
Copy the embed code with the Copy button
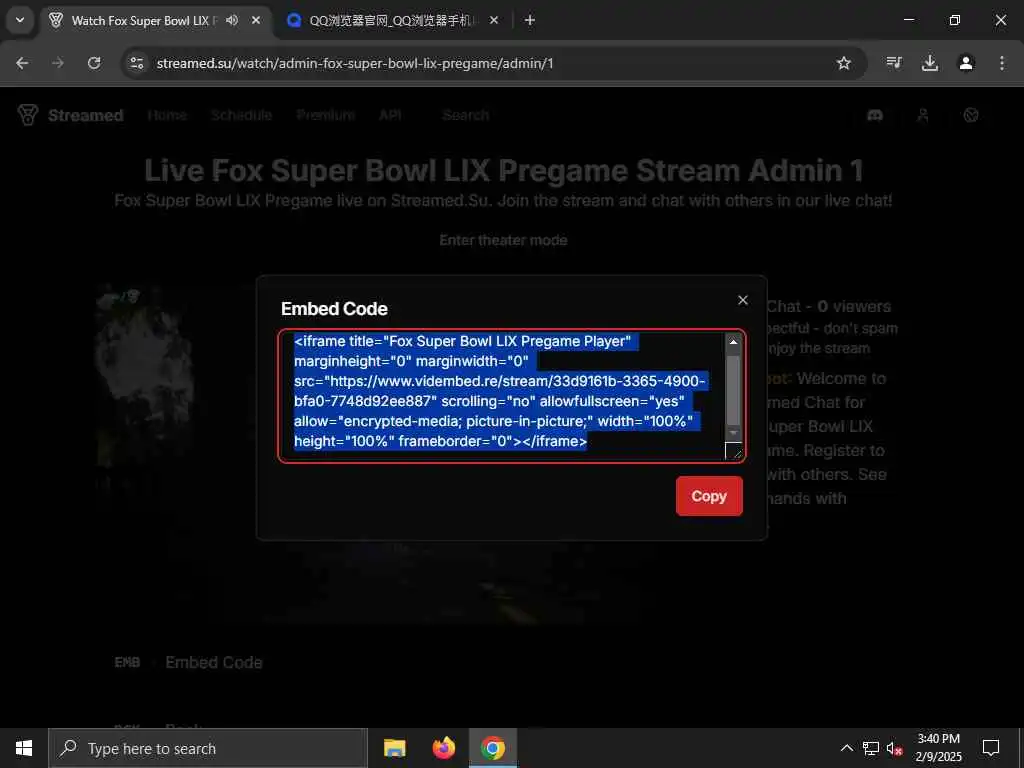[x=709, y=496]
